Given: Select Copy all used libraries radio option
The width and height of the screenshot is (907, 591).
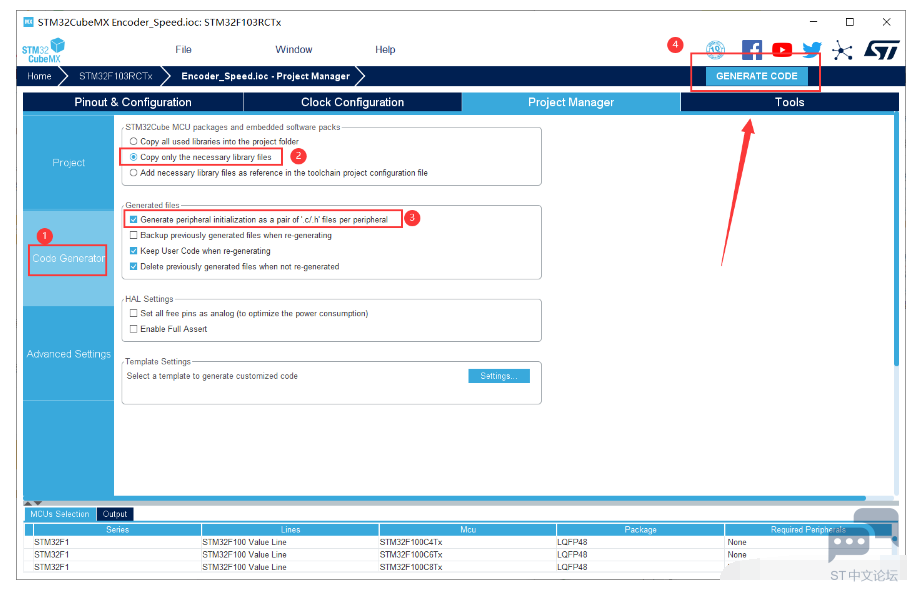Looking at the screenshot, I should [134, 141].
